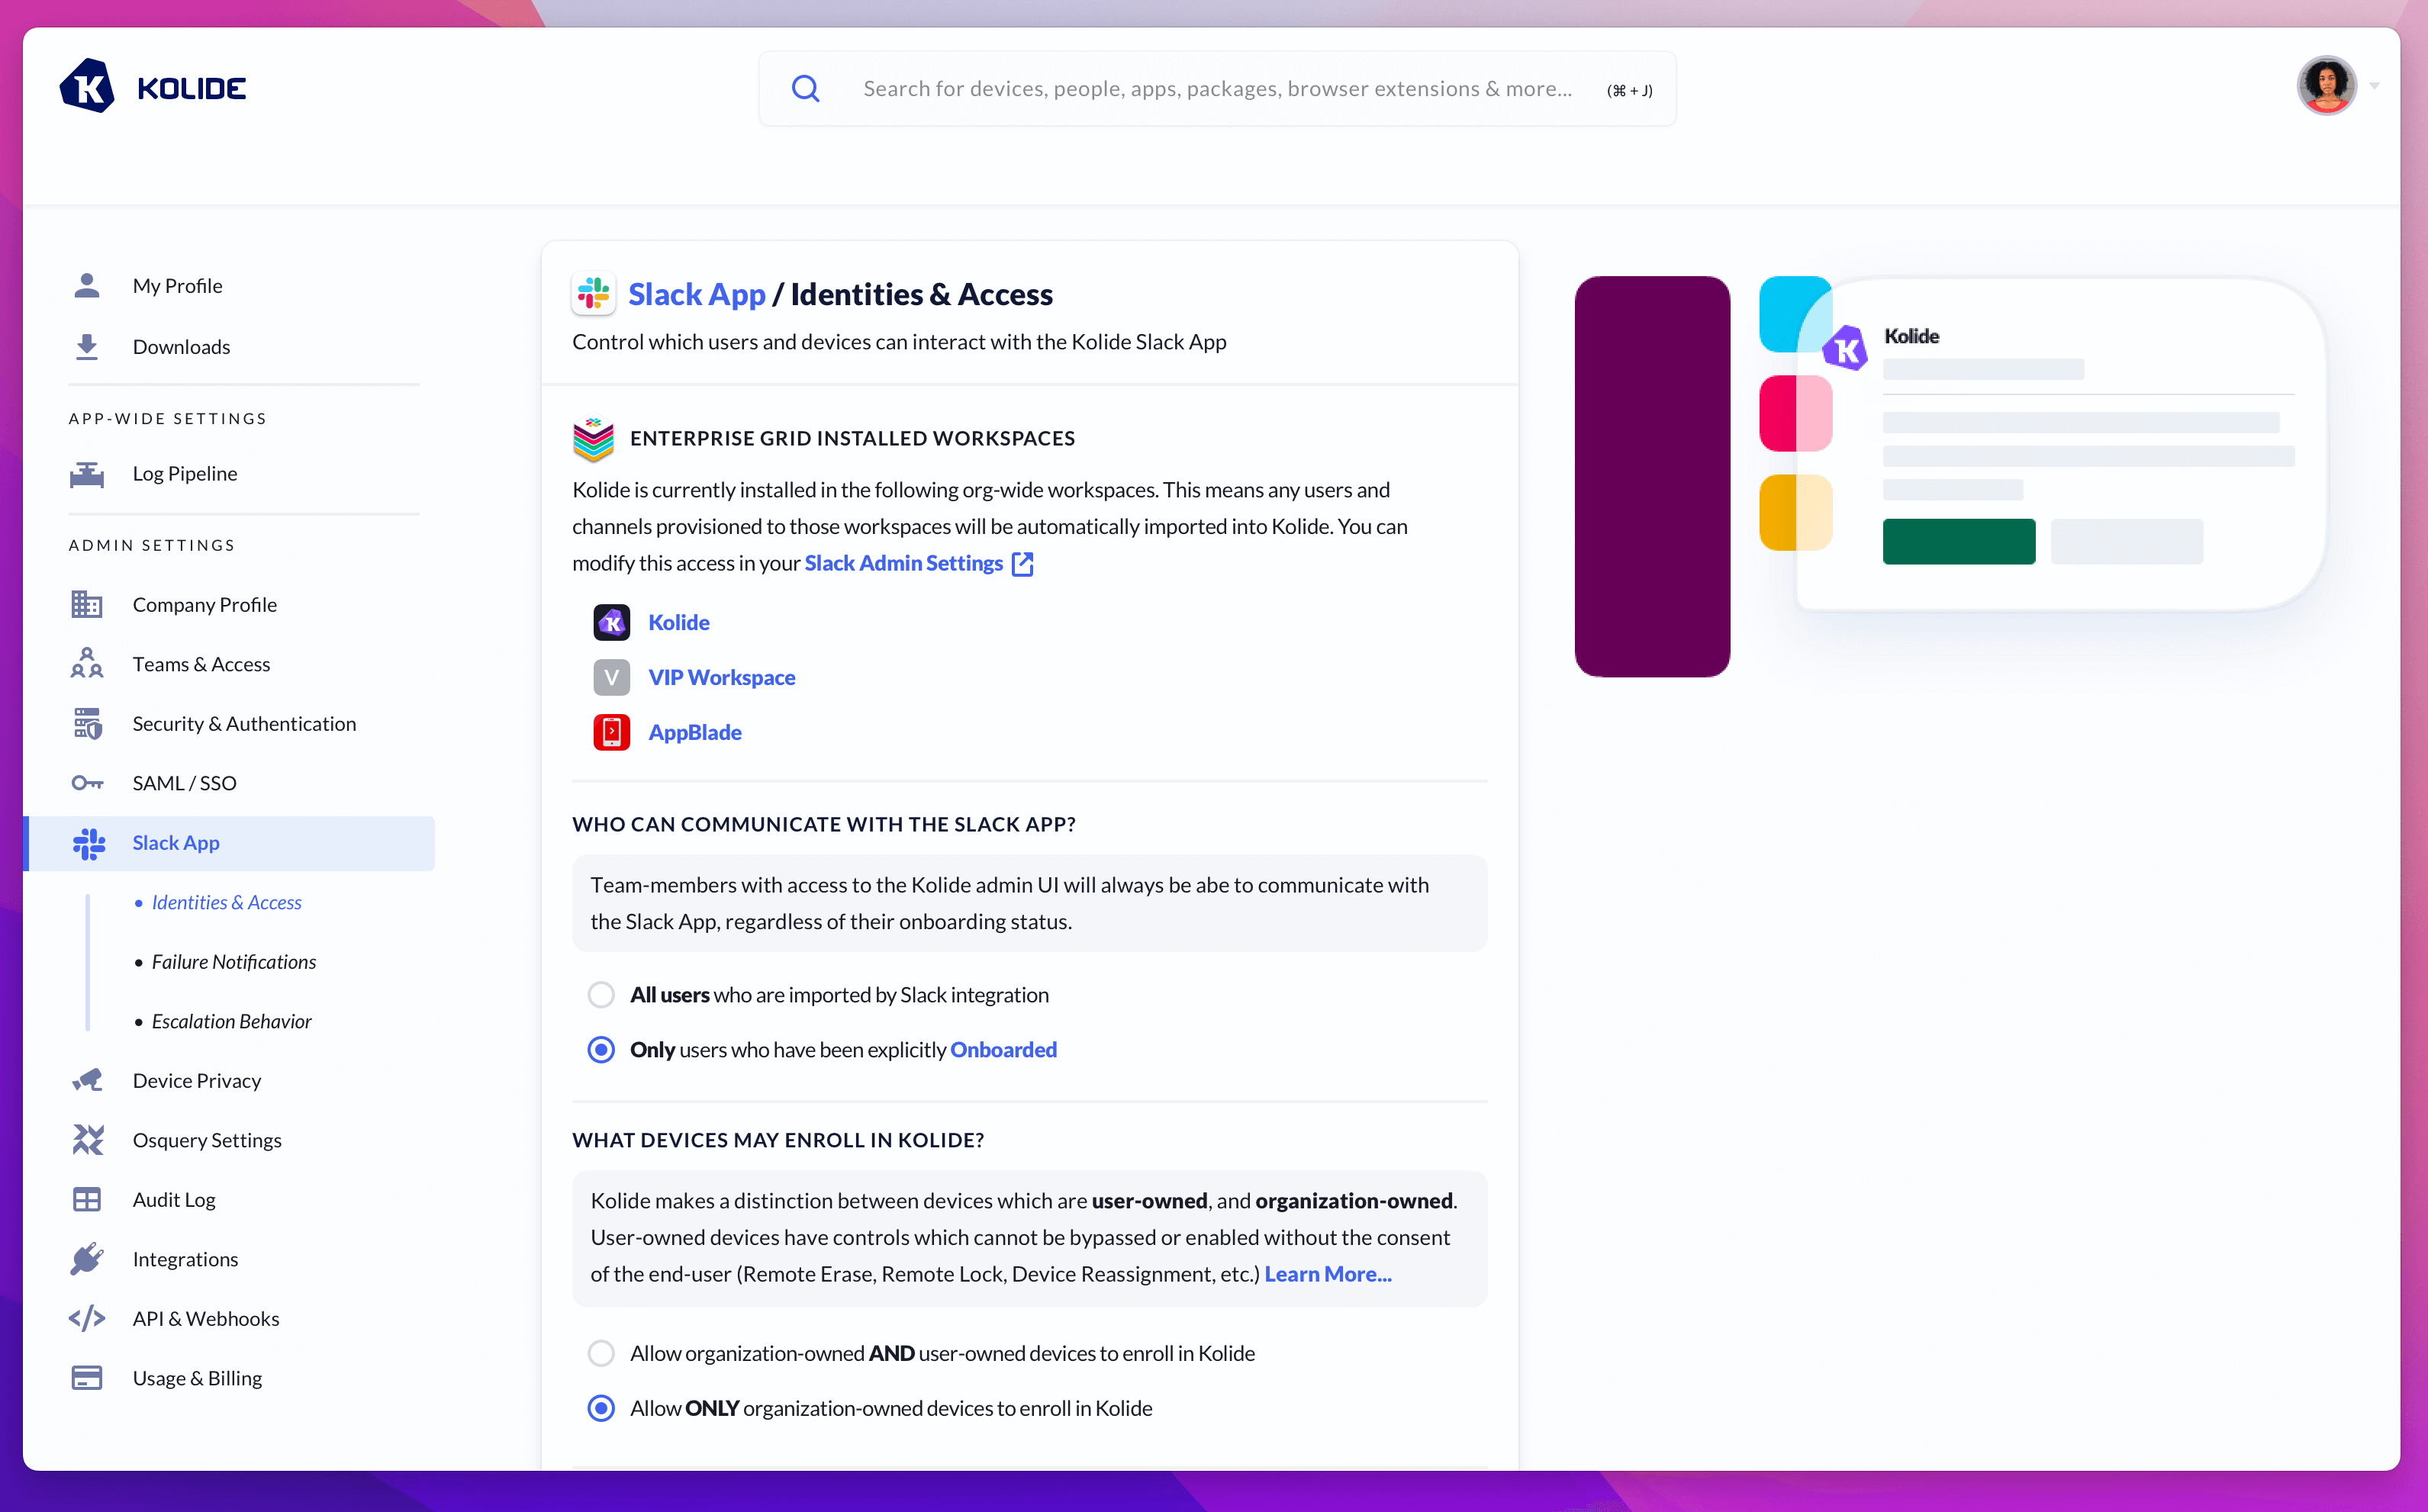Click the Slack App breadcrumb link

click(x=697, y=294)
